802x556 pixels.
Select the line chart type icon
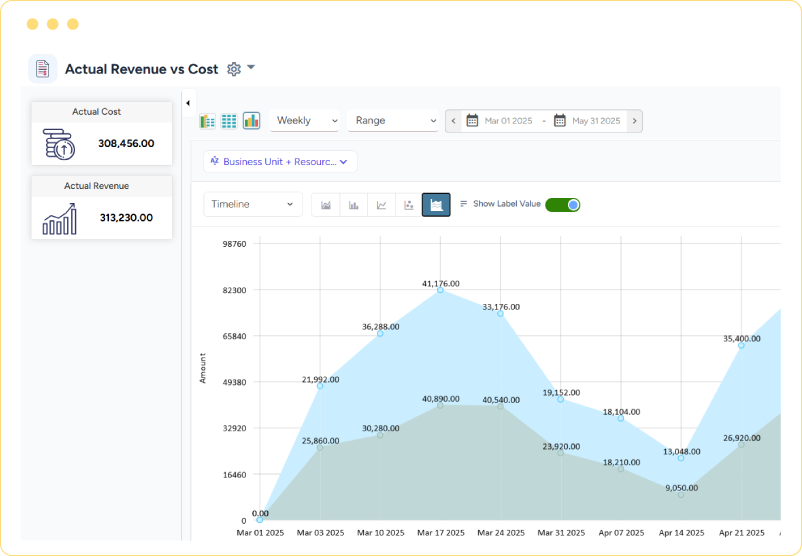[381, 205]
